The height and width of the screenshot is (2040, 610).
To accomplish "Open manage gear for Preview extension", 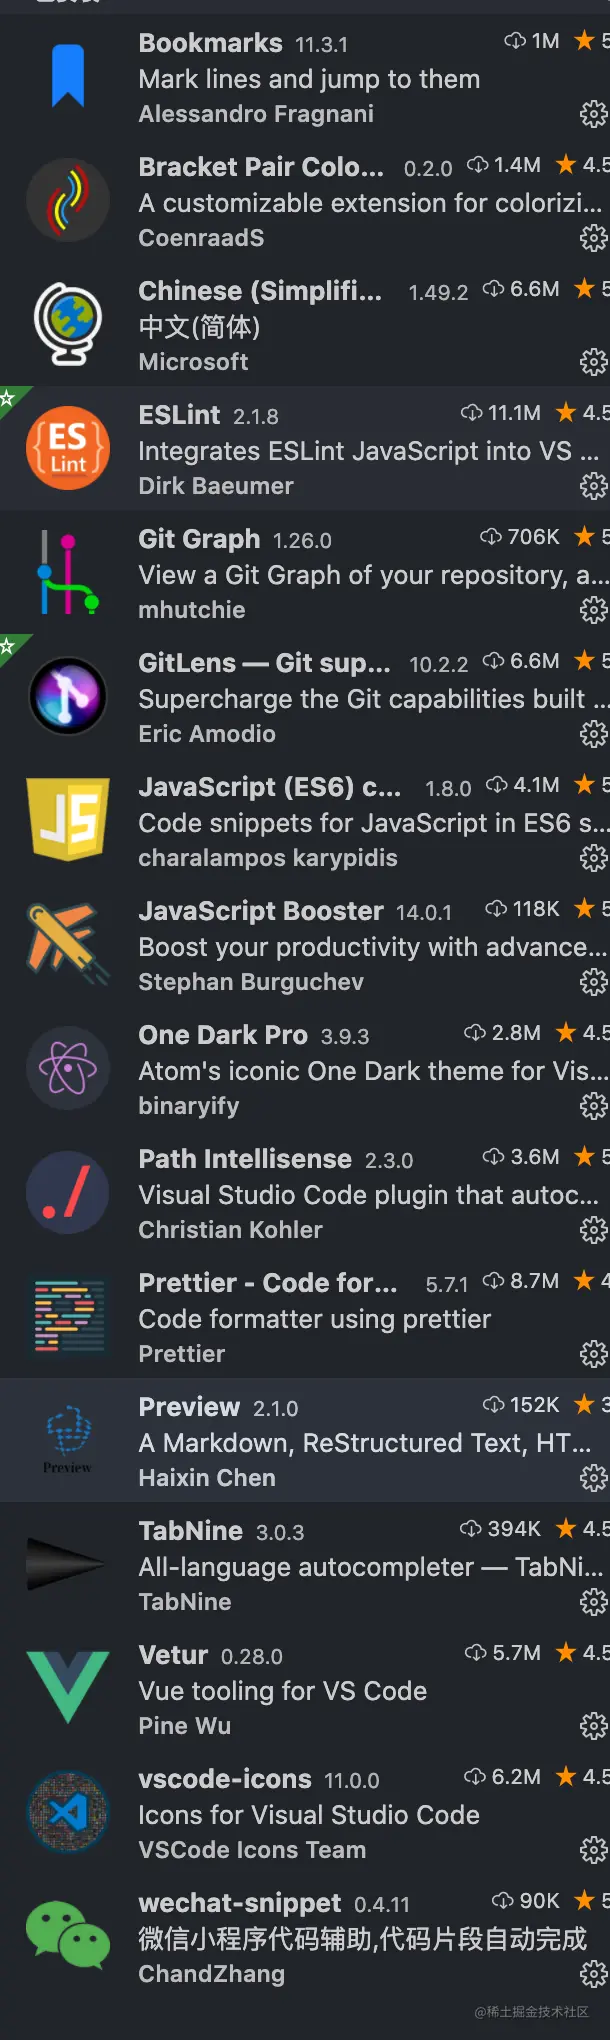I will click(x=594, y=1478).
